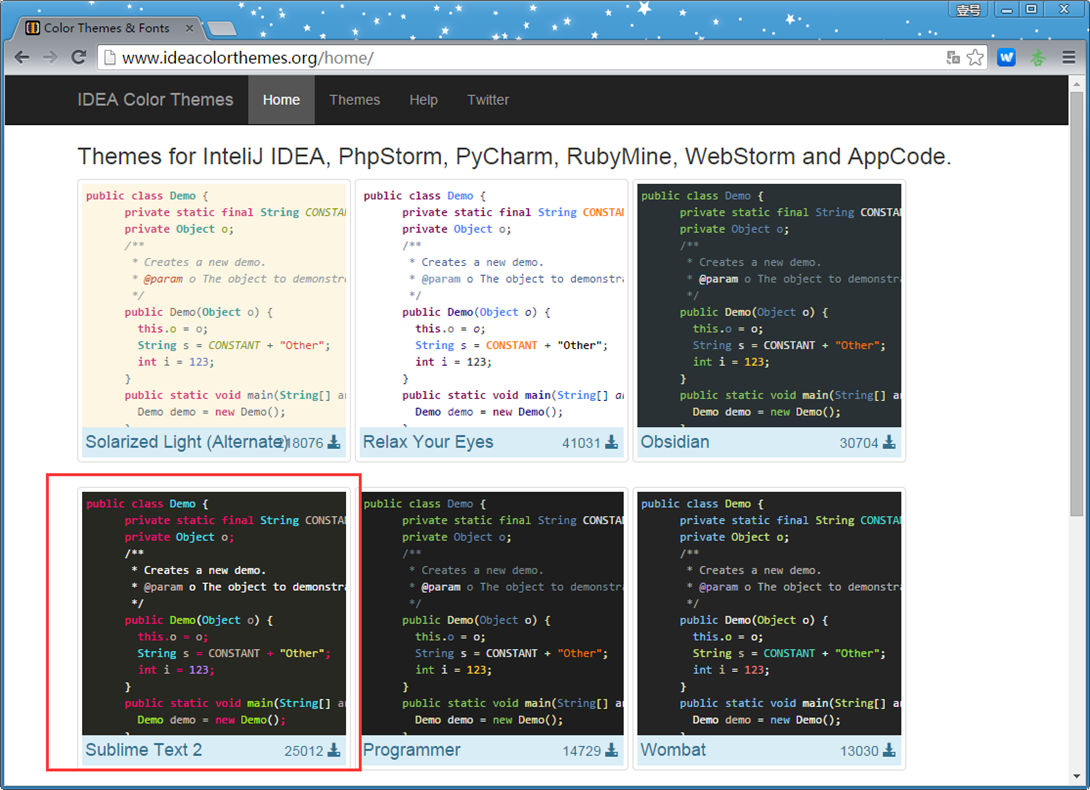The width and height of the screenshot is (1090, 790).
Task: Open the Solarized Light (Alternate) theme link
Action: (186, 442)
